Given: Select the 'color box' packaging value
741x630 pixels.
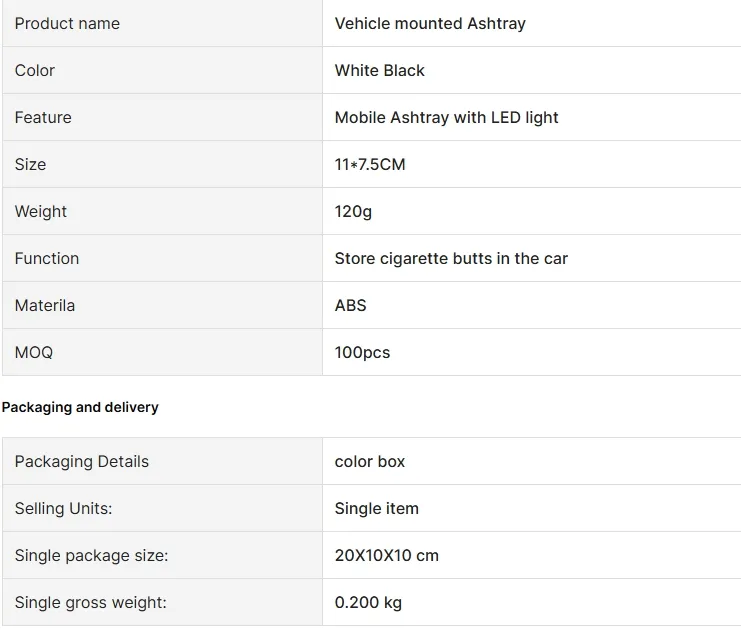Looking at the screenshot, I should tap(370, 461).
